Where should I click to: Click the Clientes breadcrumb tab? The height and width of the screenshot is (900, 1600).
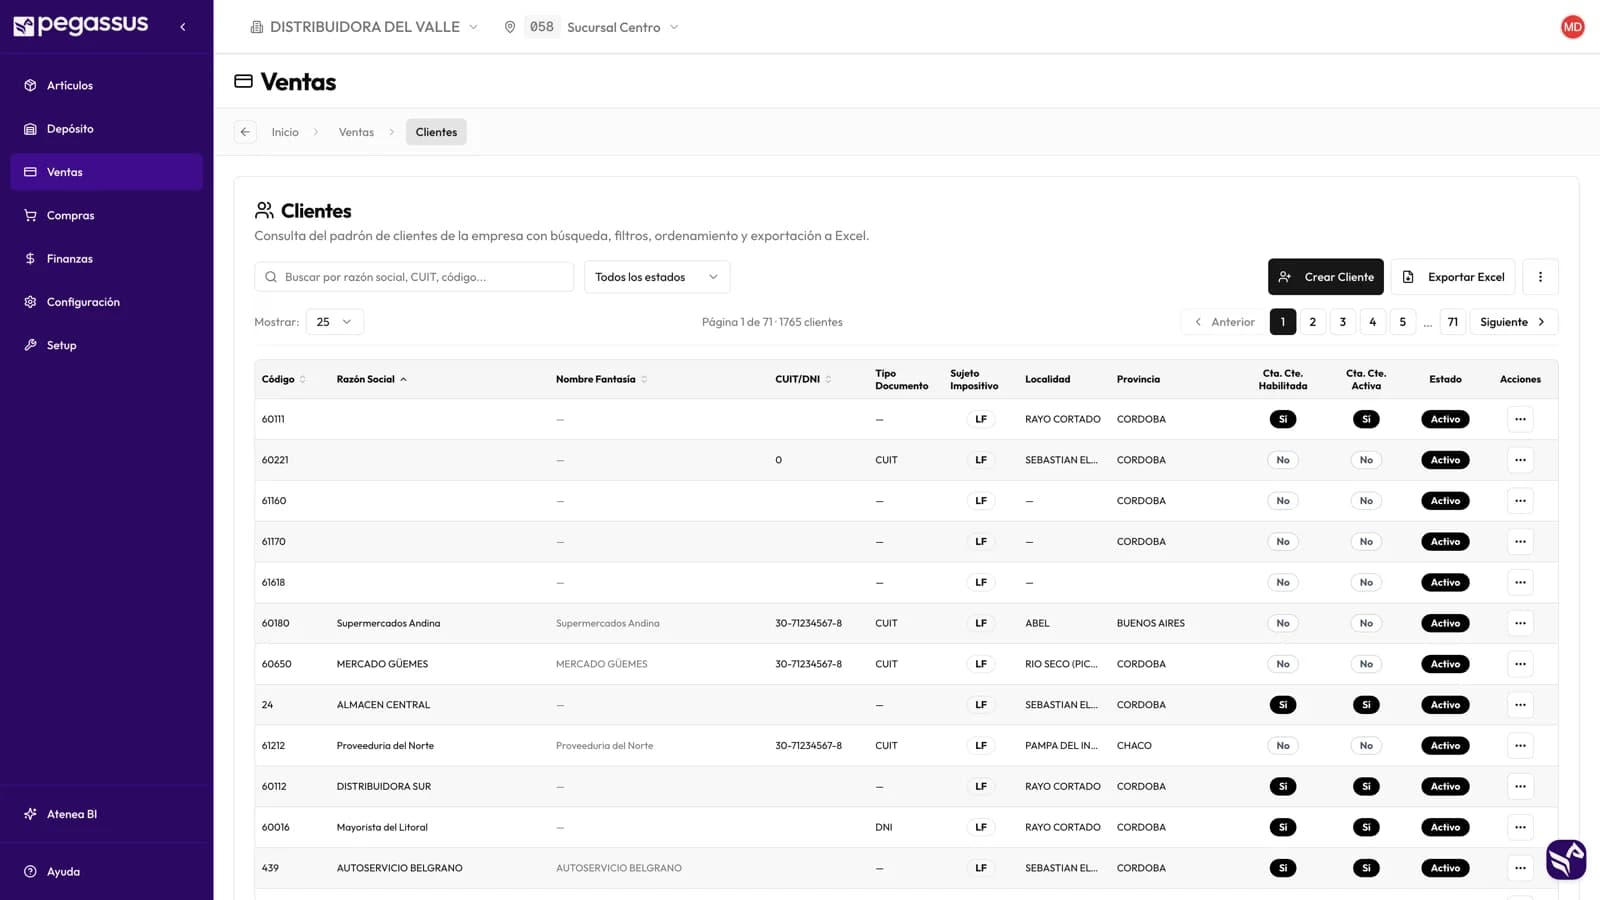pyautogui.click(x=436, y=132)
